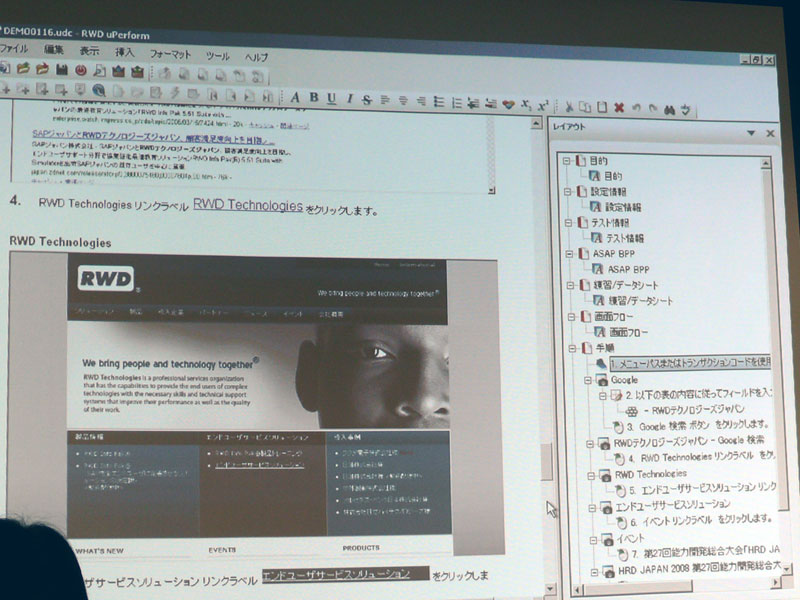Close the レイアウト panel
This screenshot has height=600, width=800.
[770, 133]
